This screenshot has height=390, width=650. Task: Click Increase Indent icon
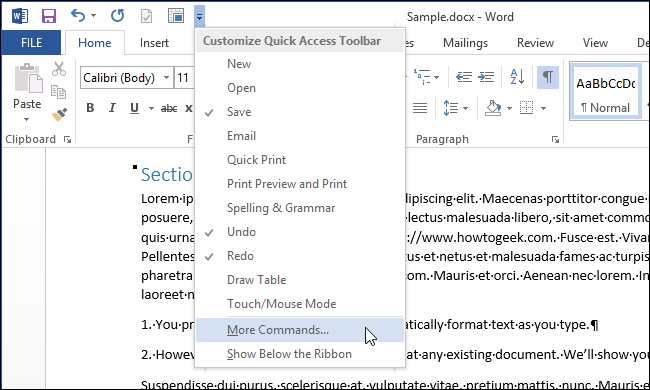coord(486,77)
